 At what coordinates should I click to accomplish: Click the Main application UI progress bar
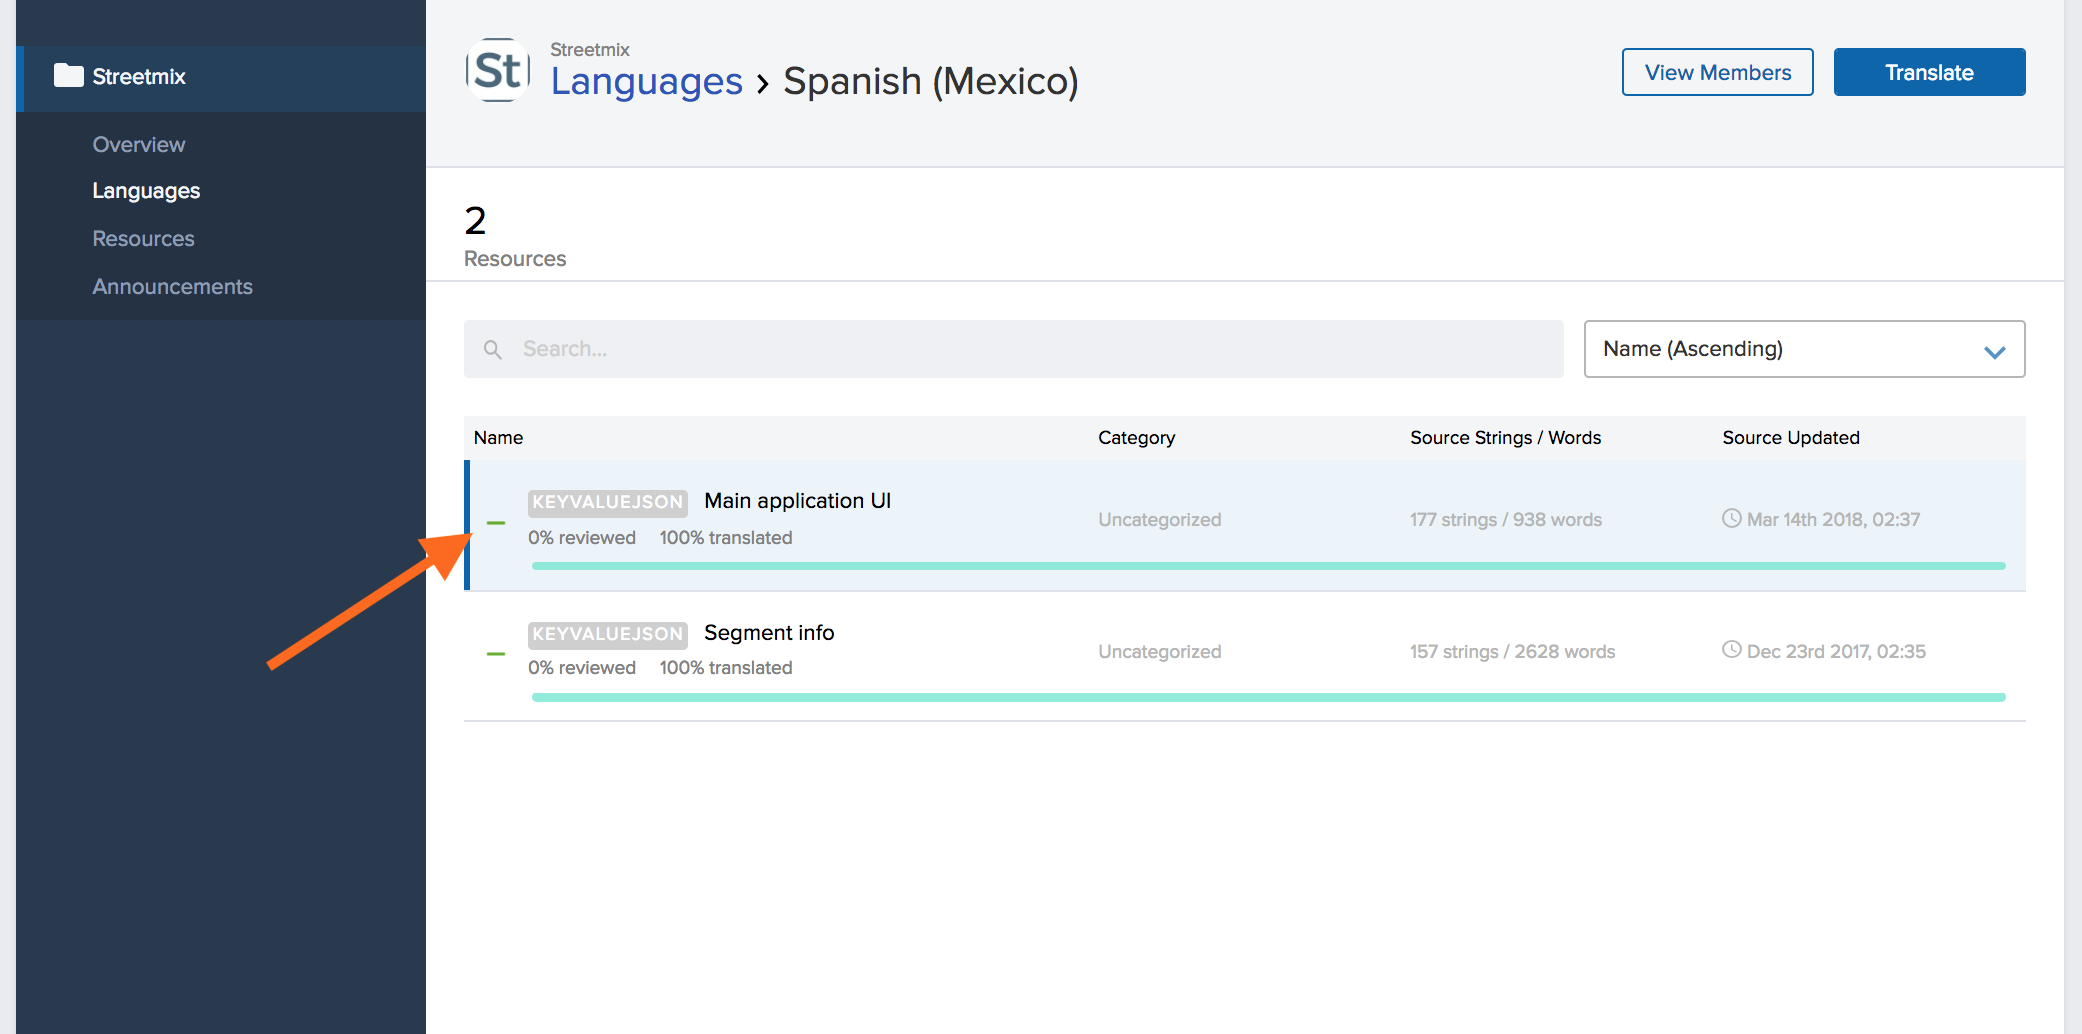1268,566
